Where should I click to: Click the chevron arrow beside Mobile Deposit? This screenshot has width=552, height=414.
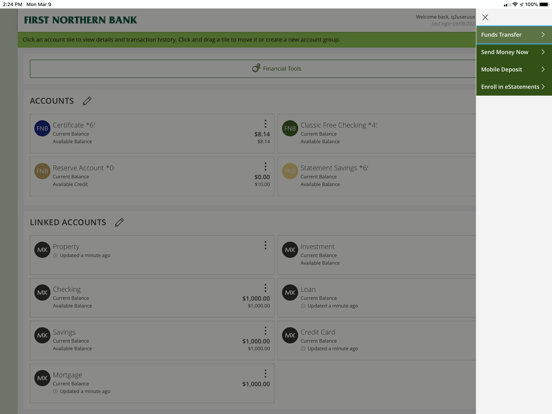tap(543, 69)
